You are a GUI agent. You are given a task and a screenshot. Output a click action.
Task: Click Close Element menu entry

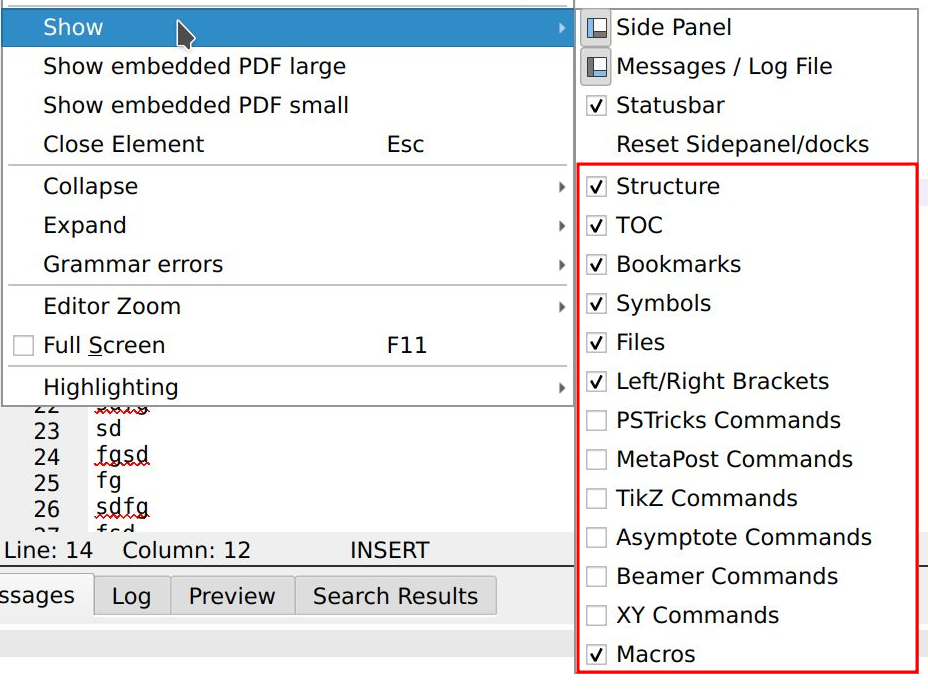(x=123, y=145)
